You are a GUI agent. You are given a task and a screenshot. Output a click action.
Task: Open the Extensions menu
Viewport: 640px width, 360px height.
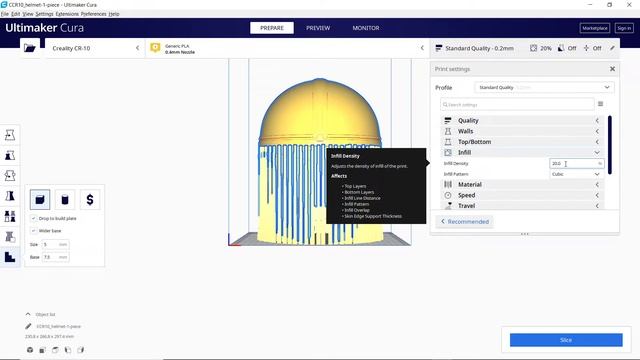[x=67, y=14]
